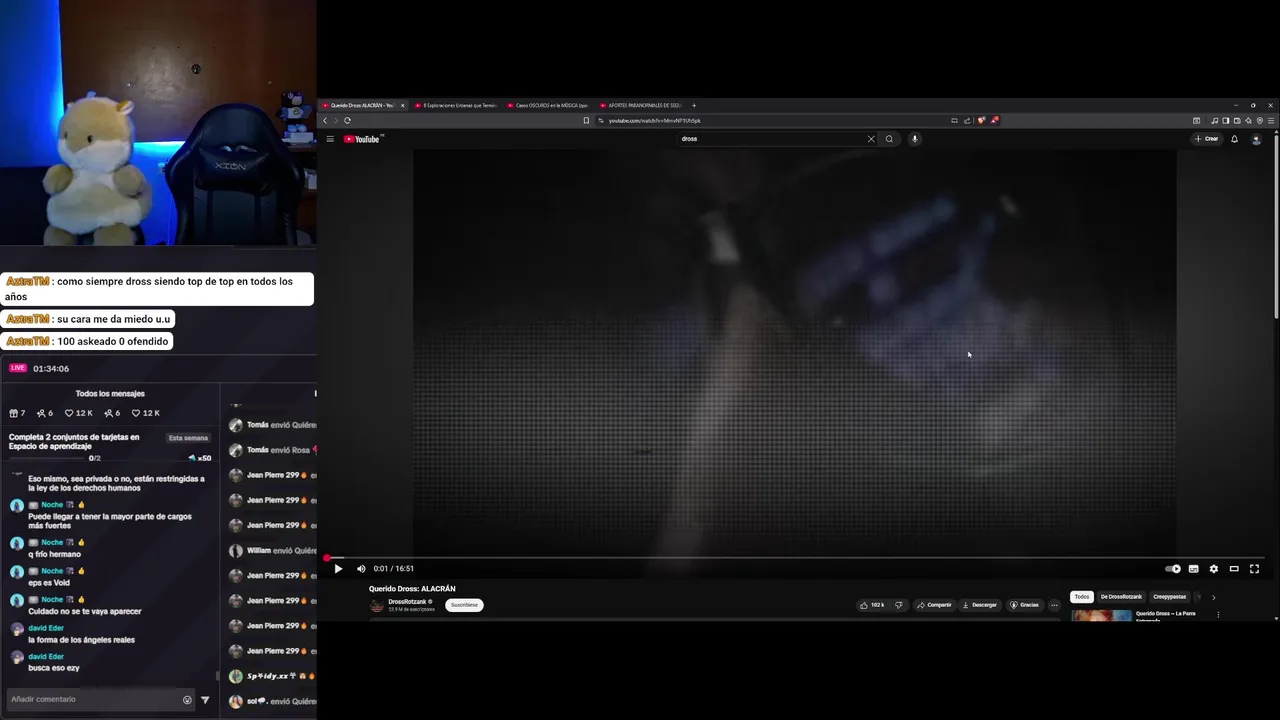
Task: Click the video title Querido Dross: ALACRÁN
Action: [x=412, y=589]
